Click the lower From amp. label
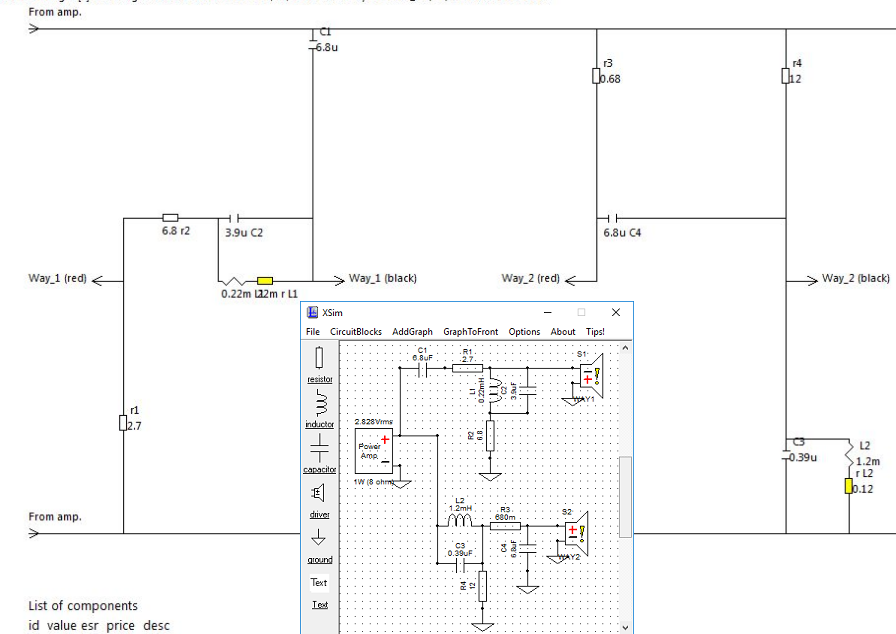This screenshot has width=896, height=634. 55,517
